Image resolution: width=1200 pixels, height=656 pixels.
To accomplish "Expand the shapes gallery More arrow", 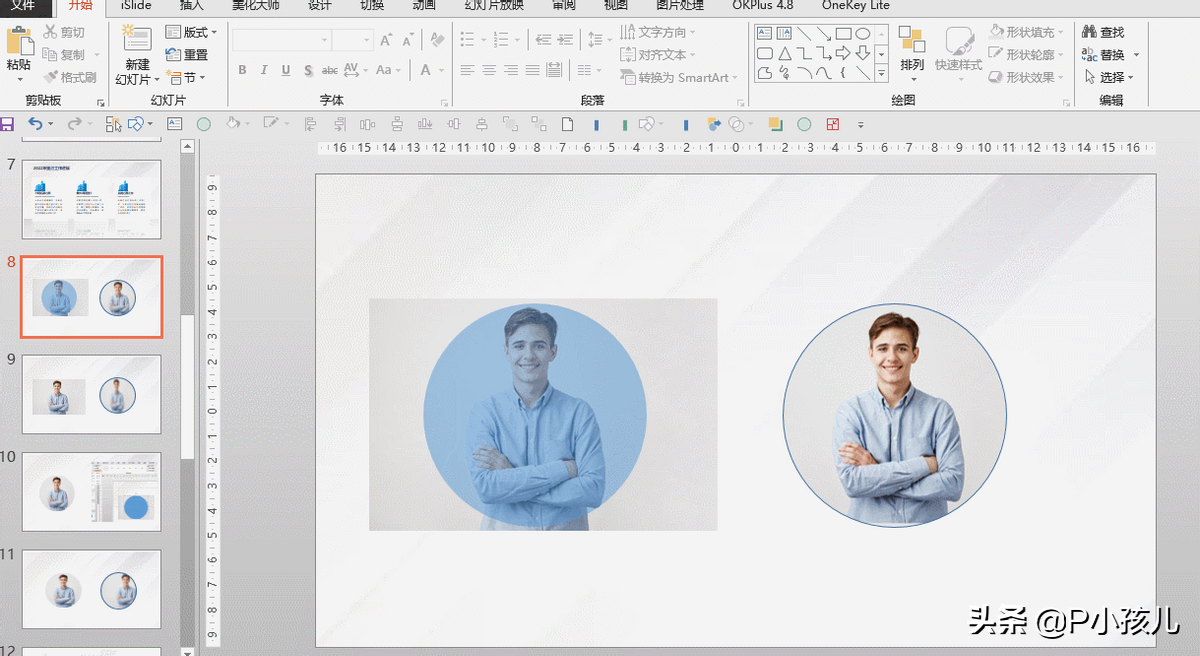I will [881, 74].
